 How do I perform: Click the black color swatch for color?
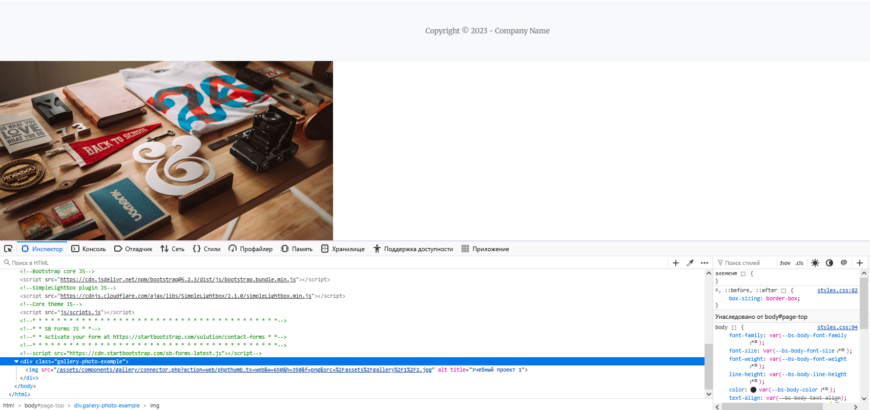[753, 389]
